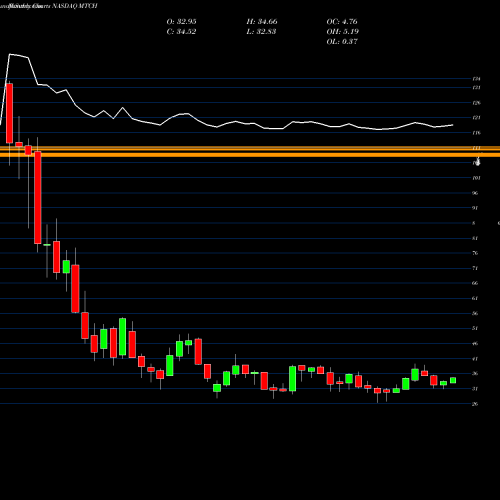Click the 36 price axis label
500x500 pixels.
pos(475,374)
